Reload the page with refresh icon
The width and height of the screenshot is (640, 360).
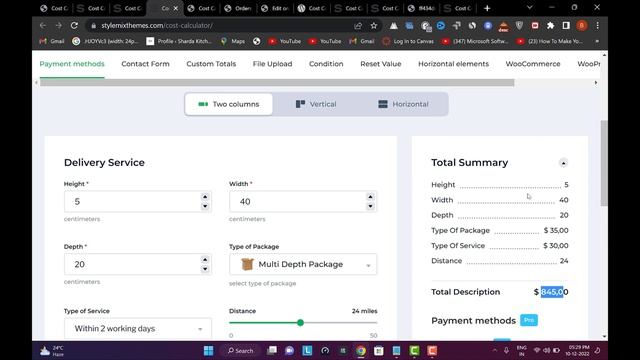[x=74, y=25]
